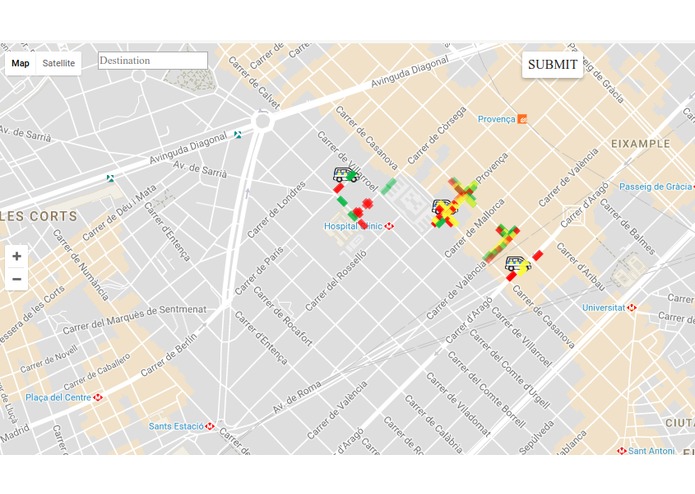Zoom in with the plus button
This screenshot has height=494, width=695.
tap(17, 256)
